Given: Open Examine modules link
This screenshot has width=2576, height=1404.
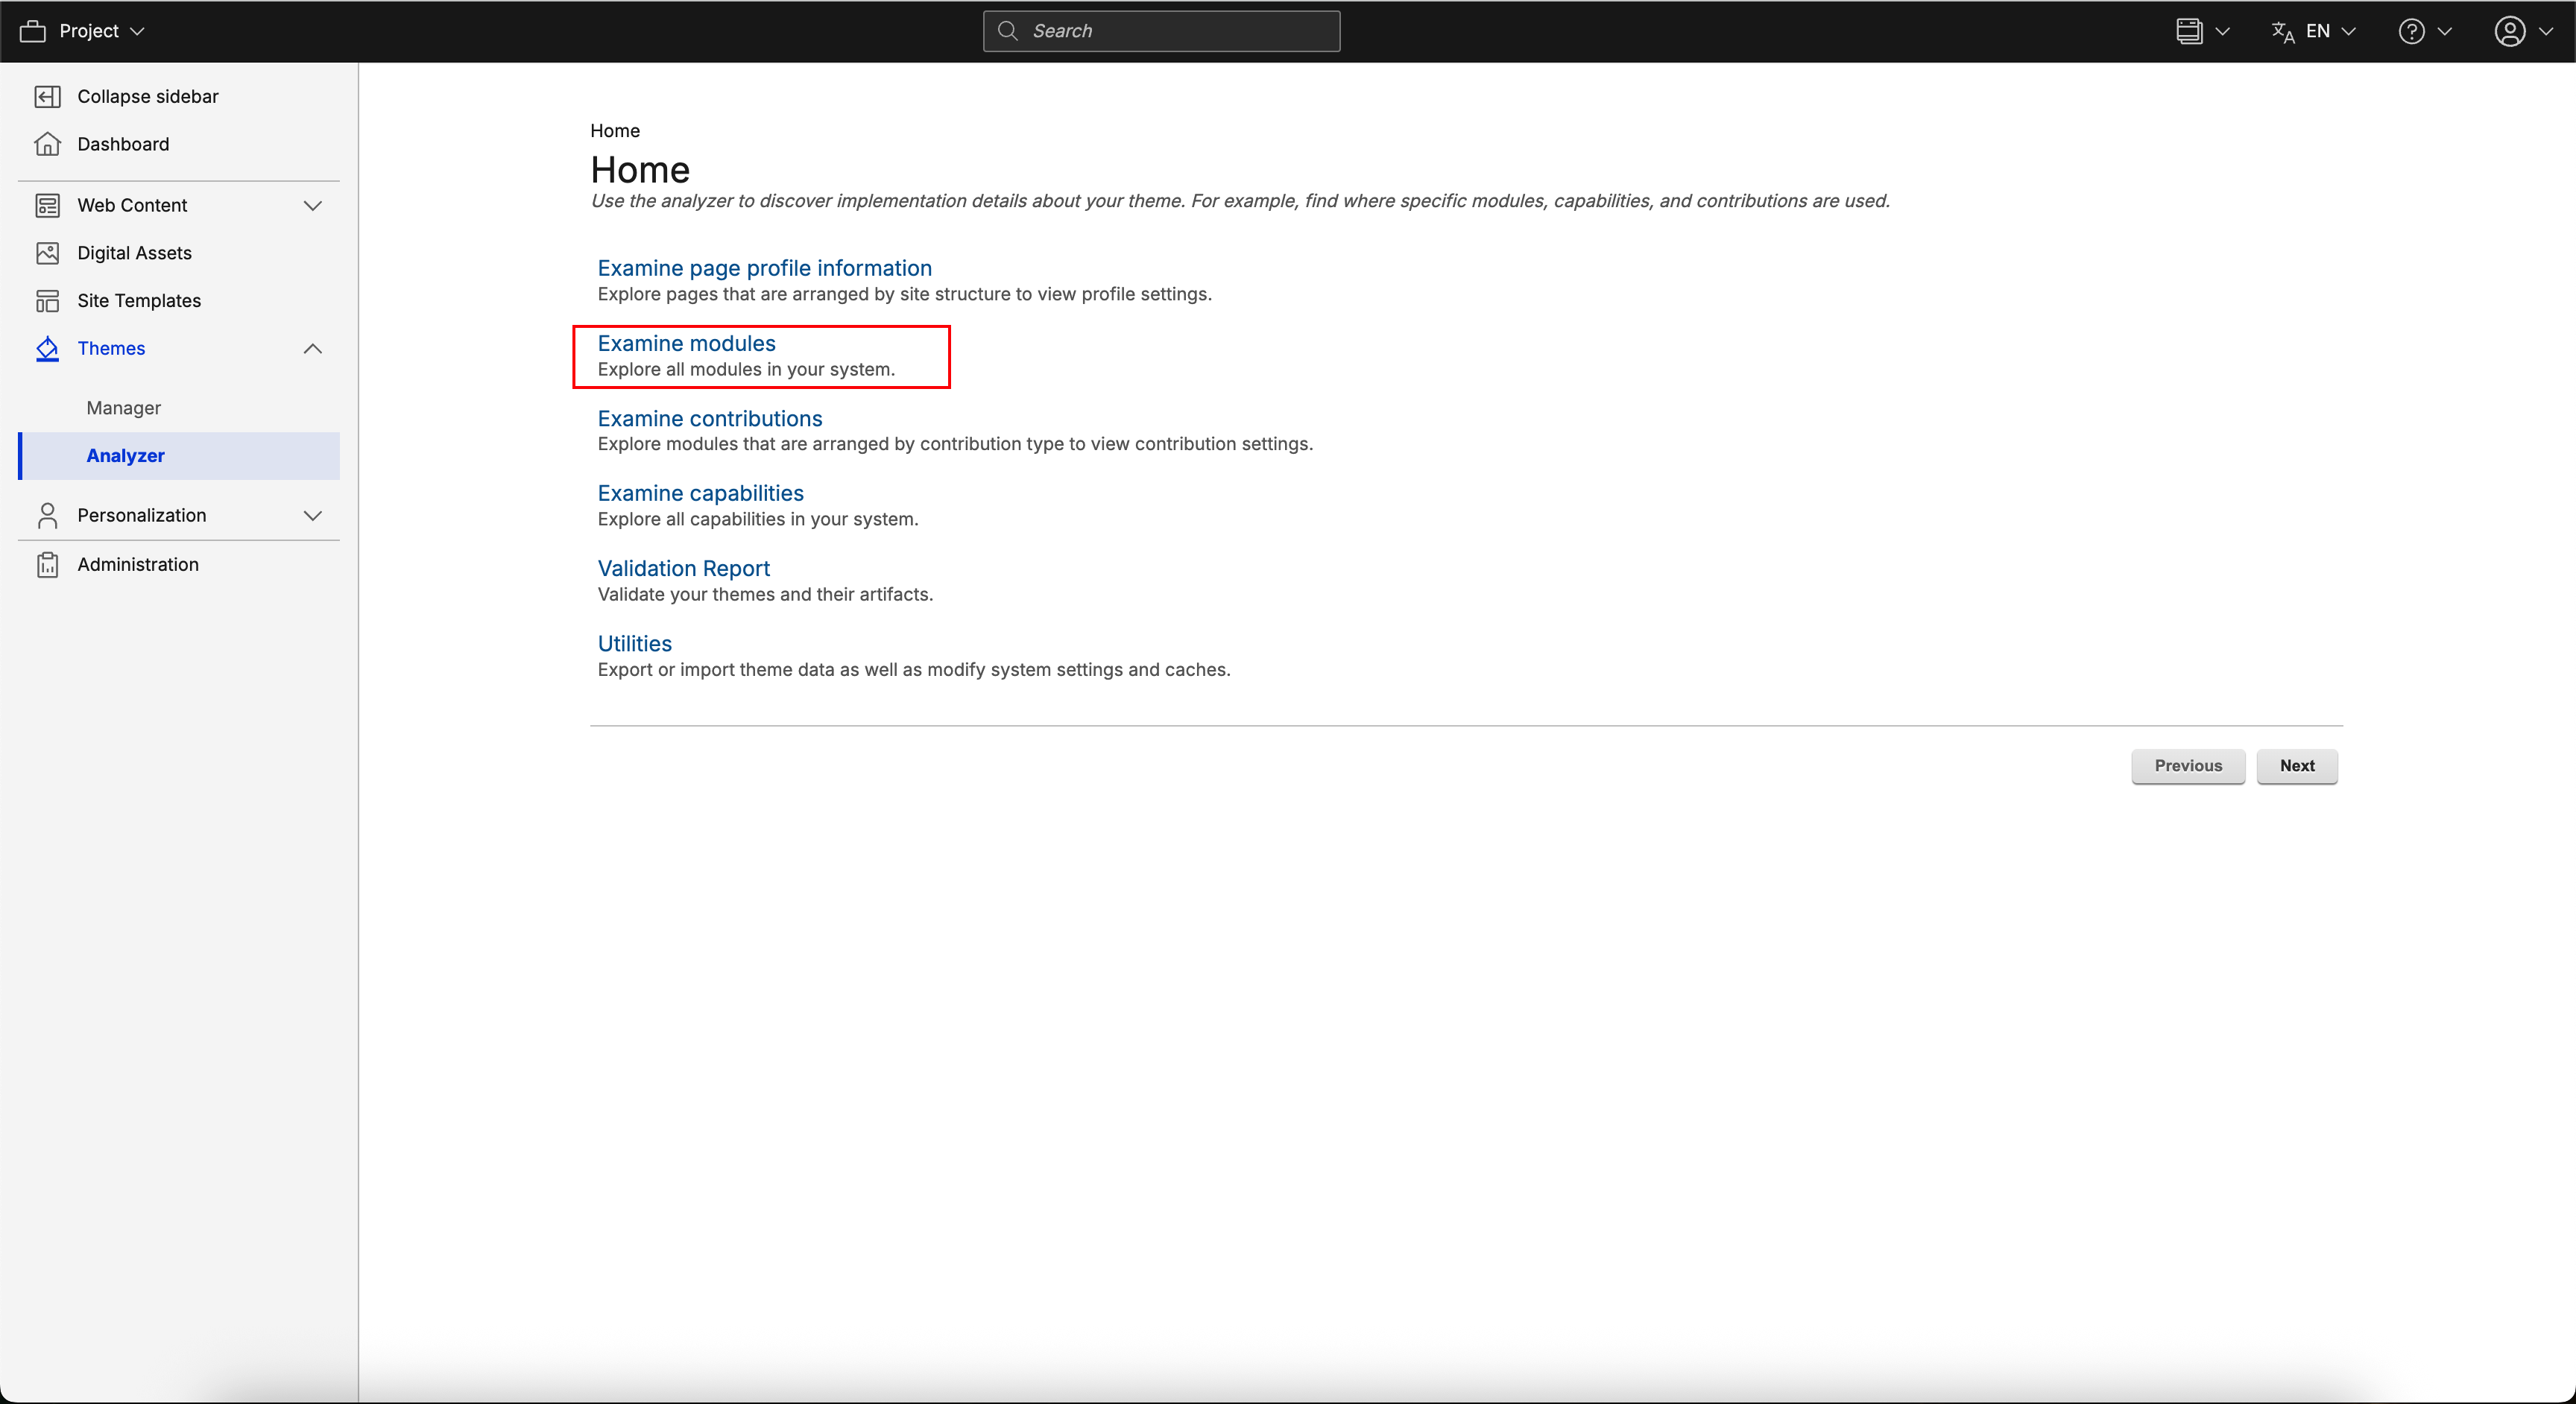Looking at the screenshot, I should coord(686,343).
